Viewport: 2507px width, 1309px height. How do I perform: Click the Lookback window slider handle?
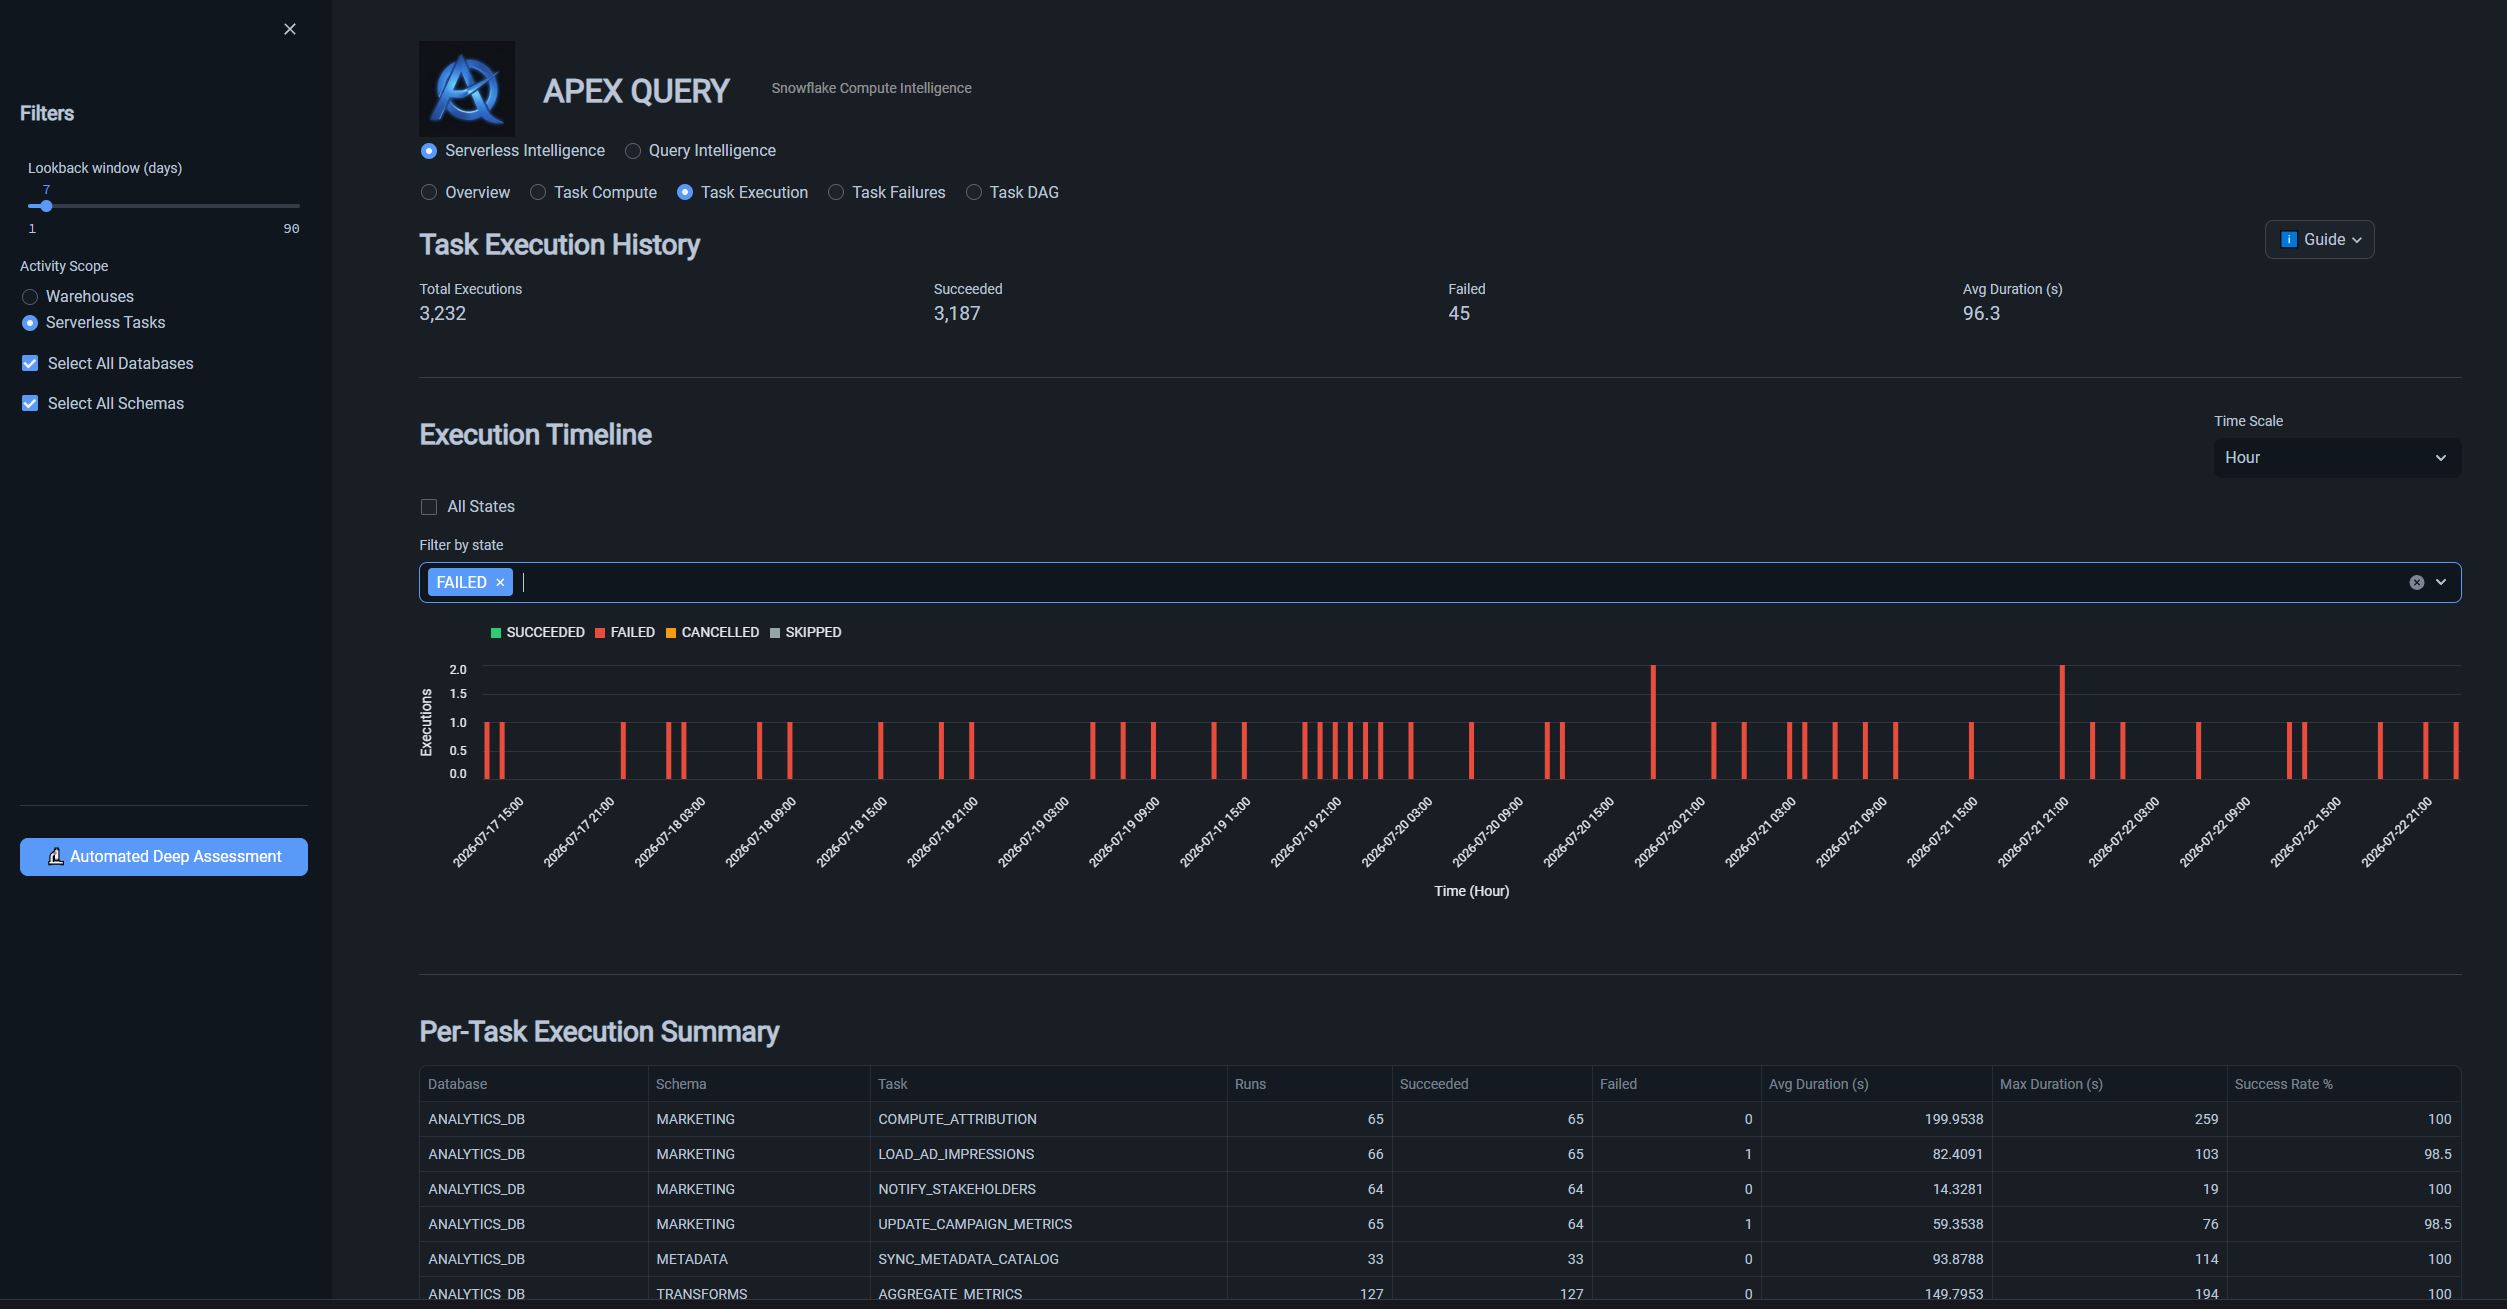pos(46,206)
